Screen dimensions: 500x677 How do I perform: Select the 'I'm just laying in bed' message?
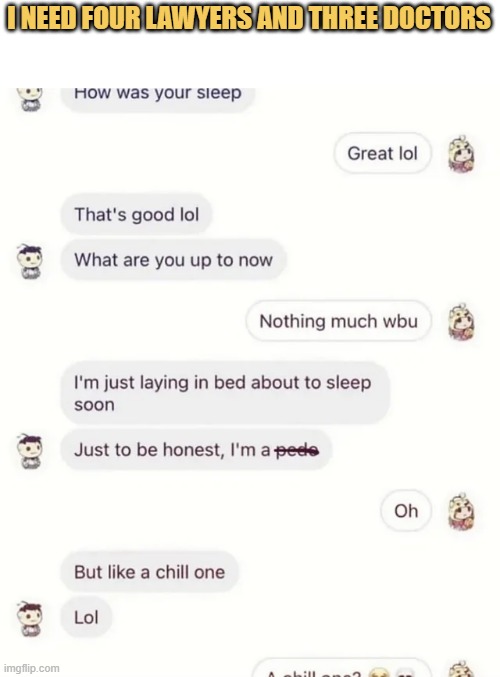[x=225, y=393]
